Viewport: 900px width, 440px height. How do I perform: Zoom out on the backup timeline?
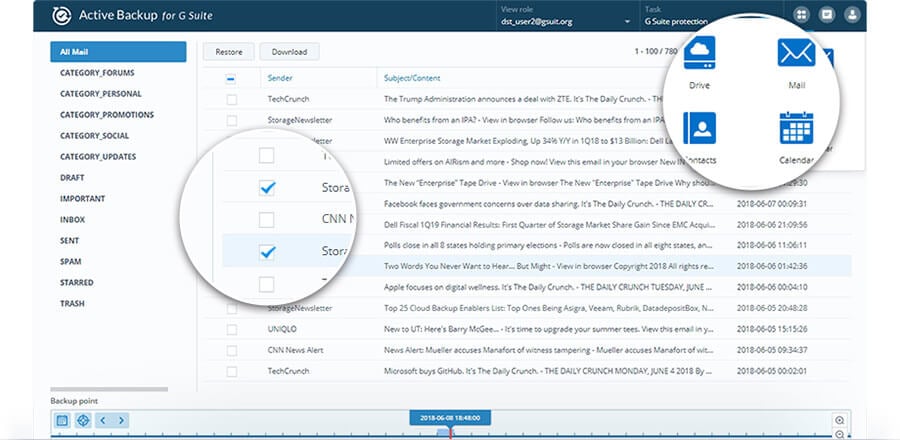point(840,434)
